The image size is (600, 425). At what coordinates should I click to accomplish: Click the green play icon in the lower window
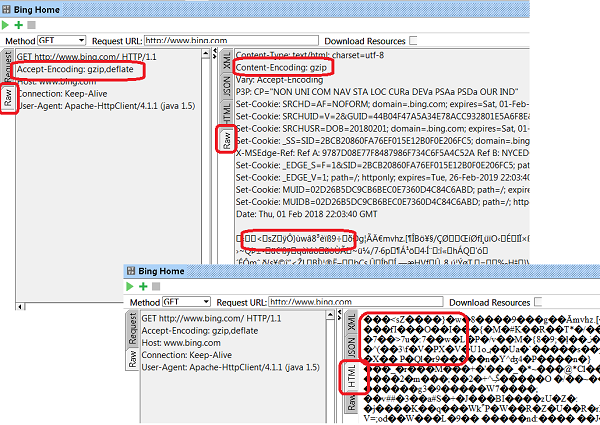130,287
